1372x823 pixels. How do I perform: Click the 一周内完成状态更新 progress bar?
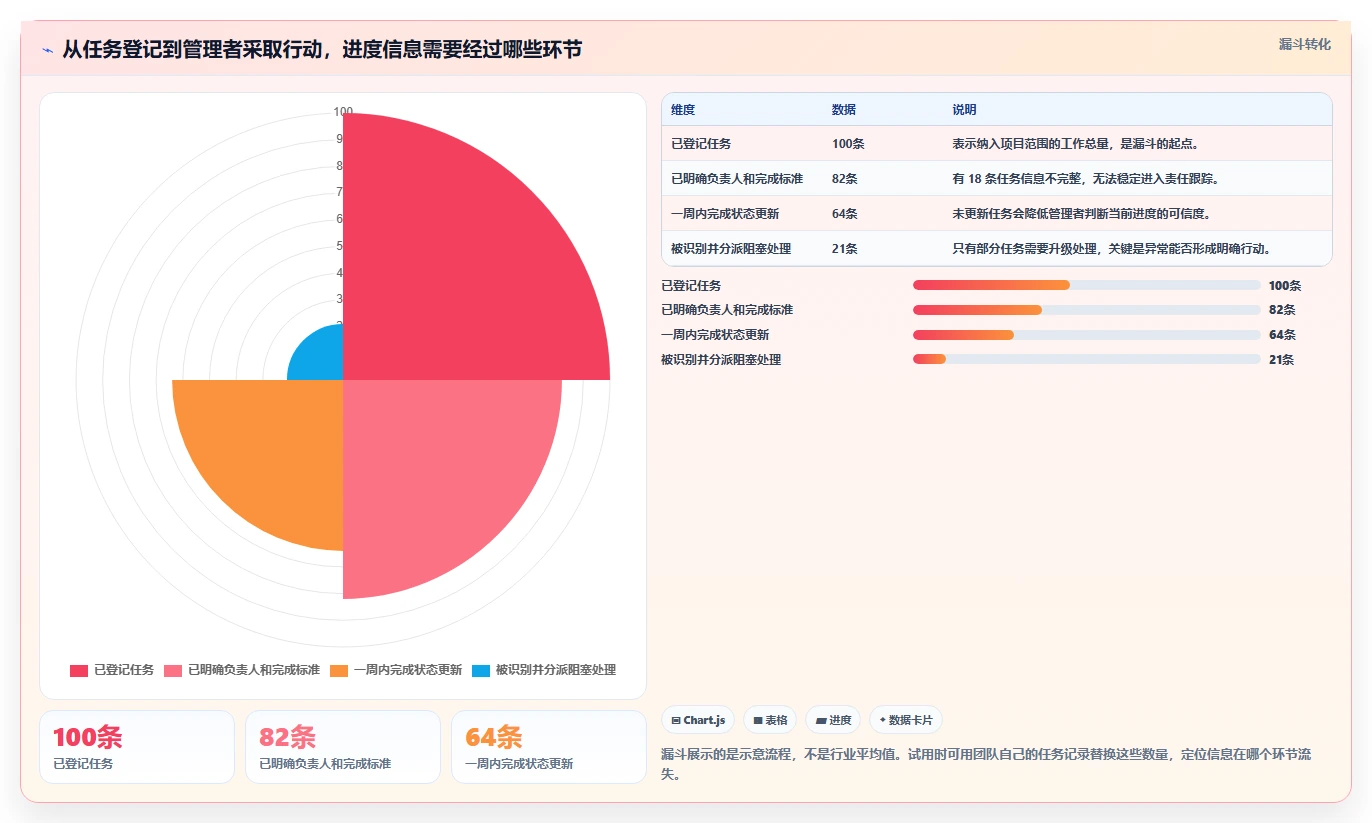tap(1086, 335)
